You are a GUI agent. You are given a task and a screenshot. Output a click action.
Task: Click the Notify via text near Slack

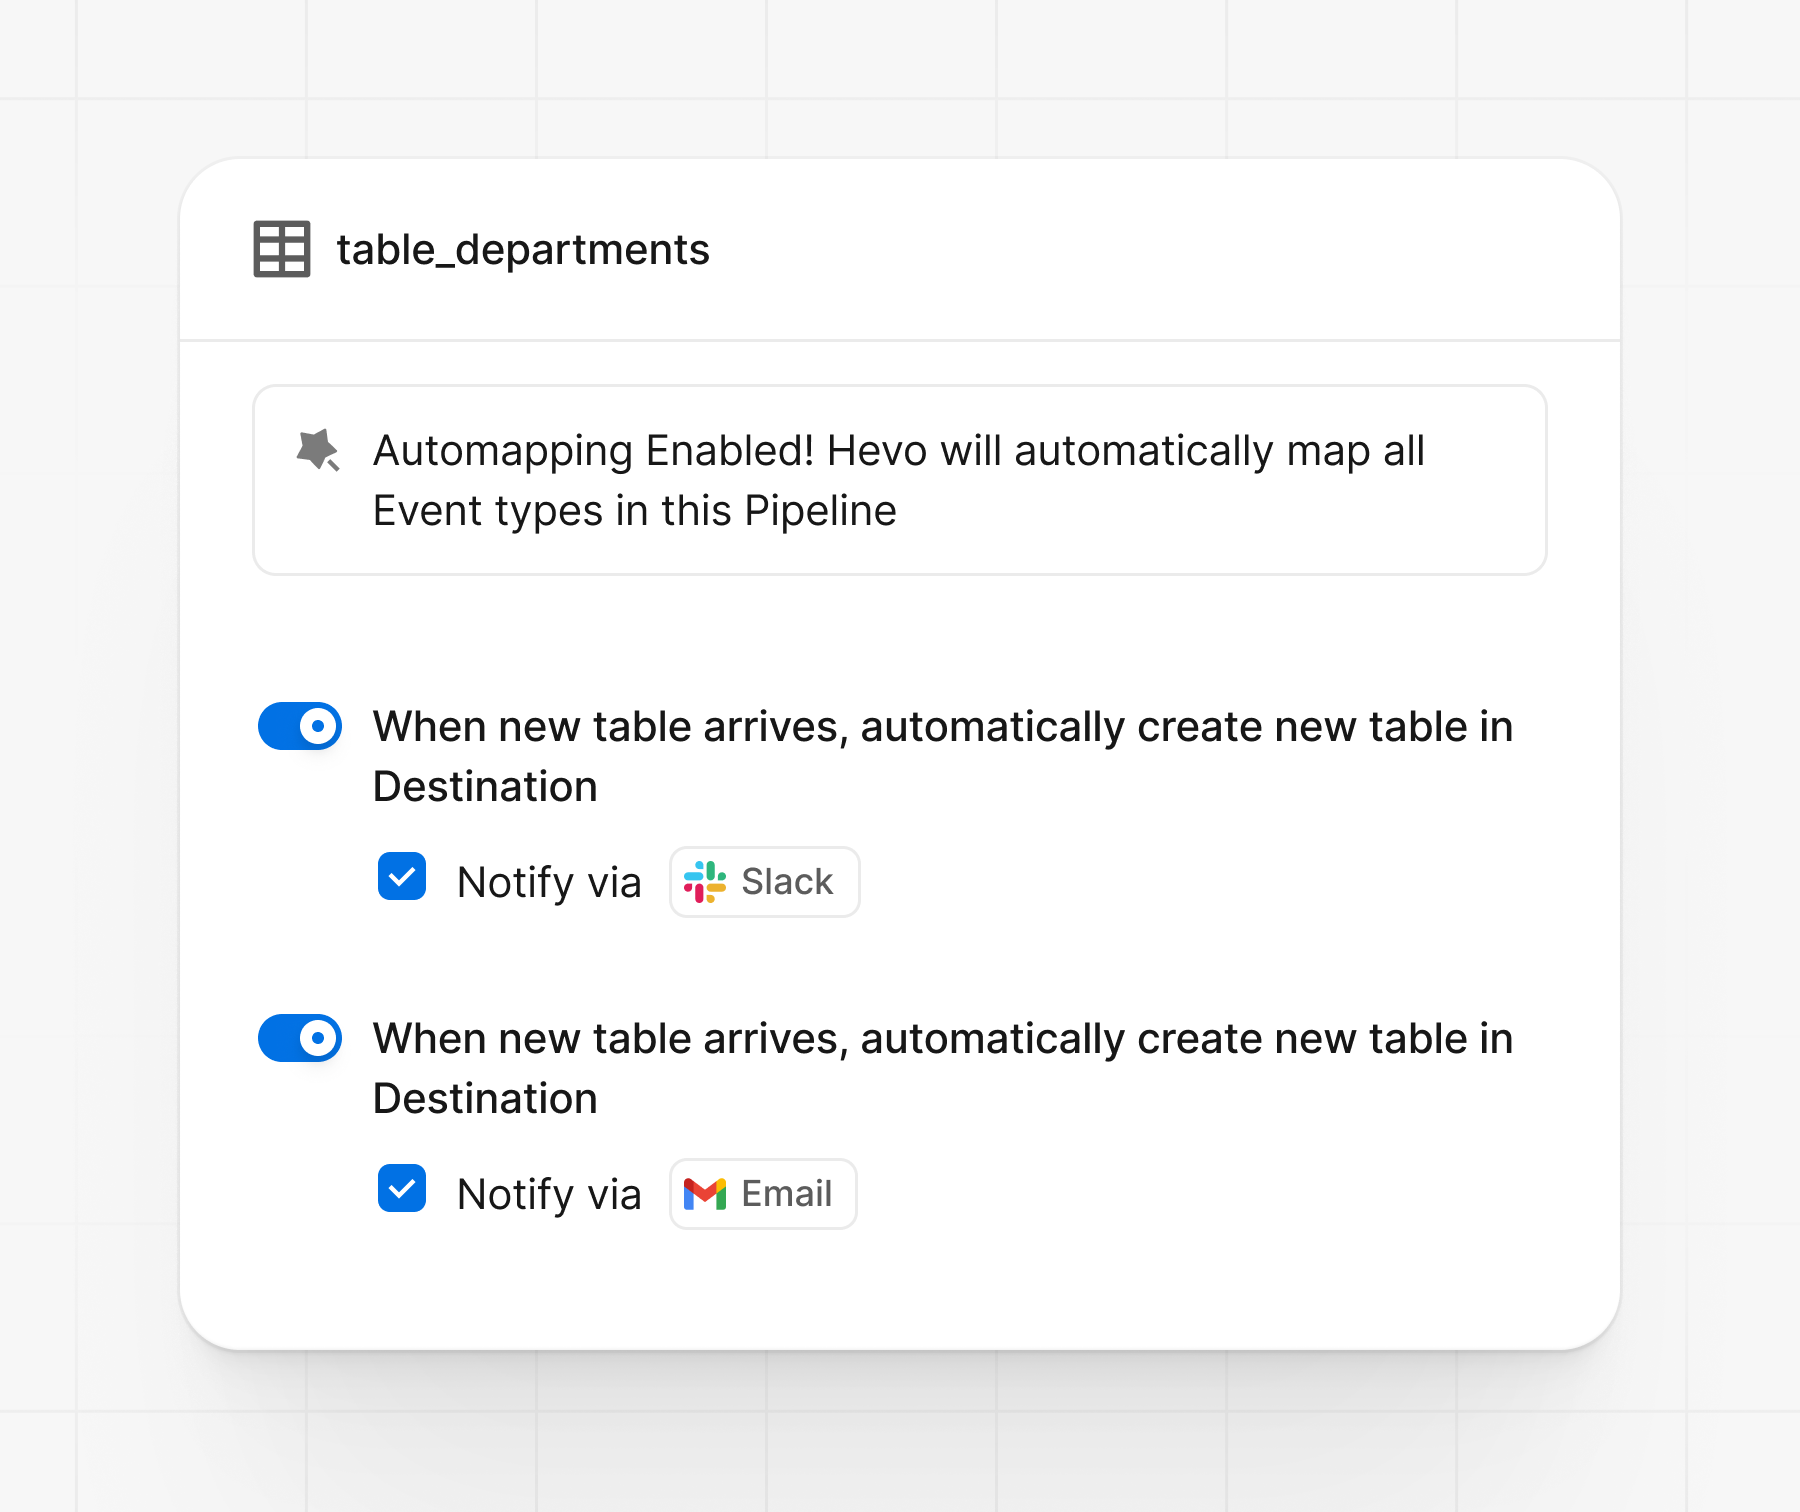(548, 882)
